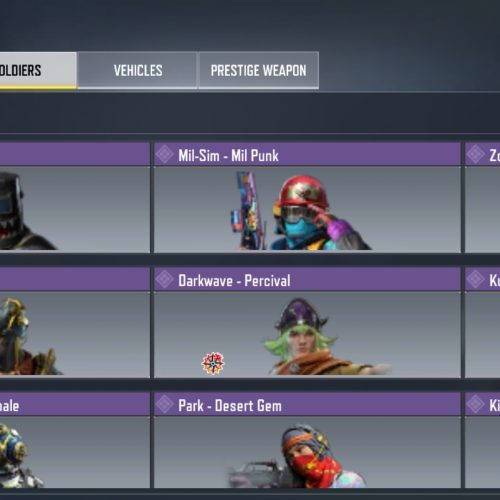Viewport: 500px width, 500px height.
Task: Click the diamond rarity icon beside Mil-Sim
Action: 165,155
